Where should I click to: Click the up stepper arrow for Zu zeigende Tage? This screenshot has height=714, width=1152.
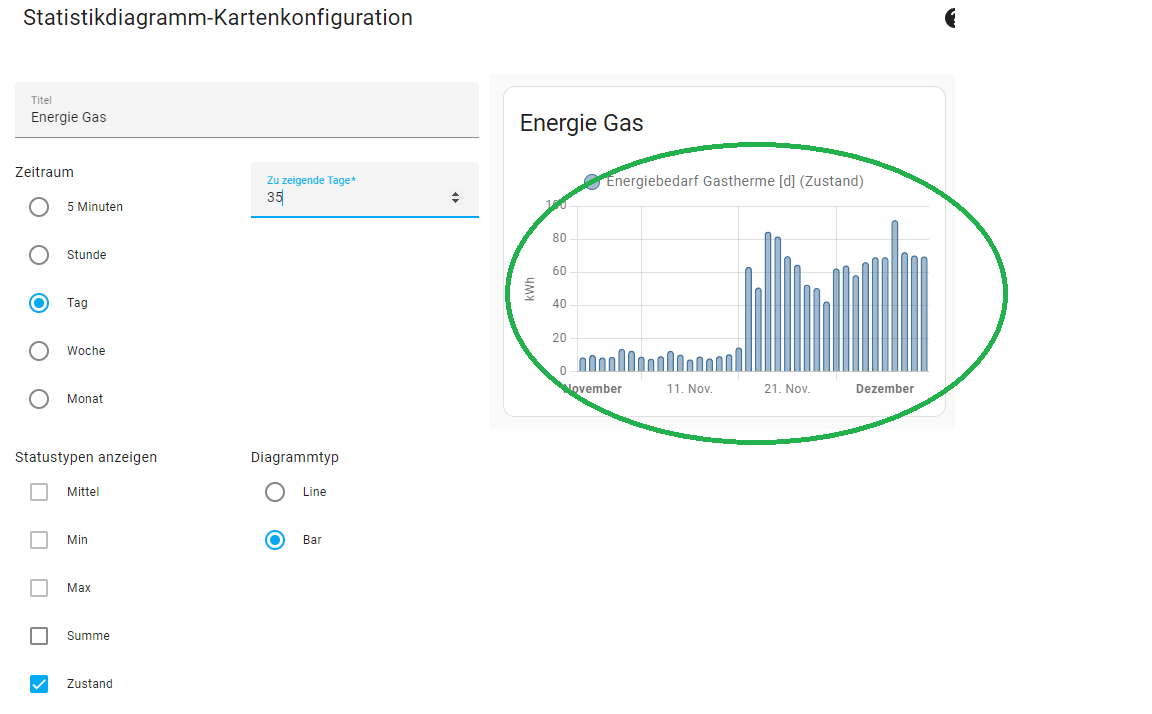coord(456,193)
